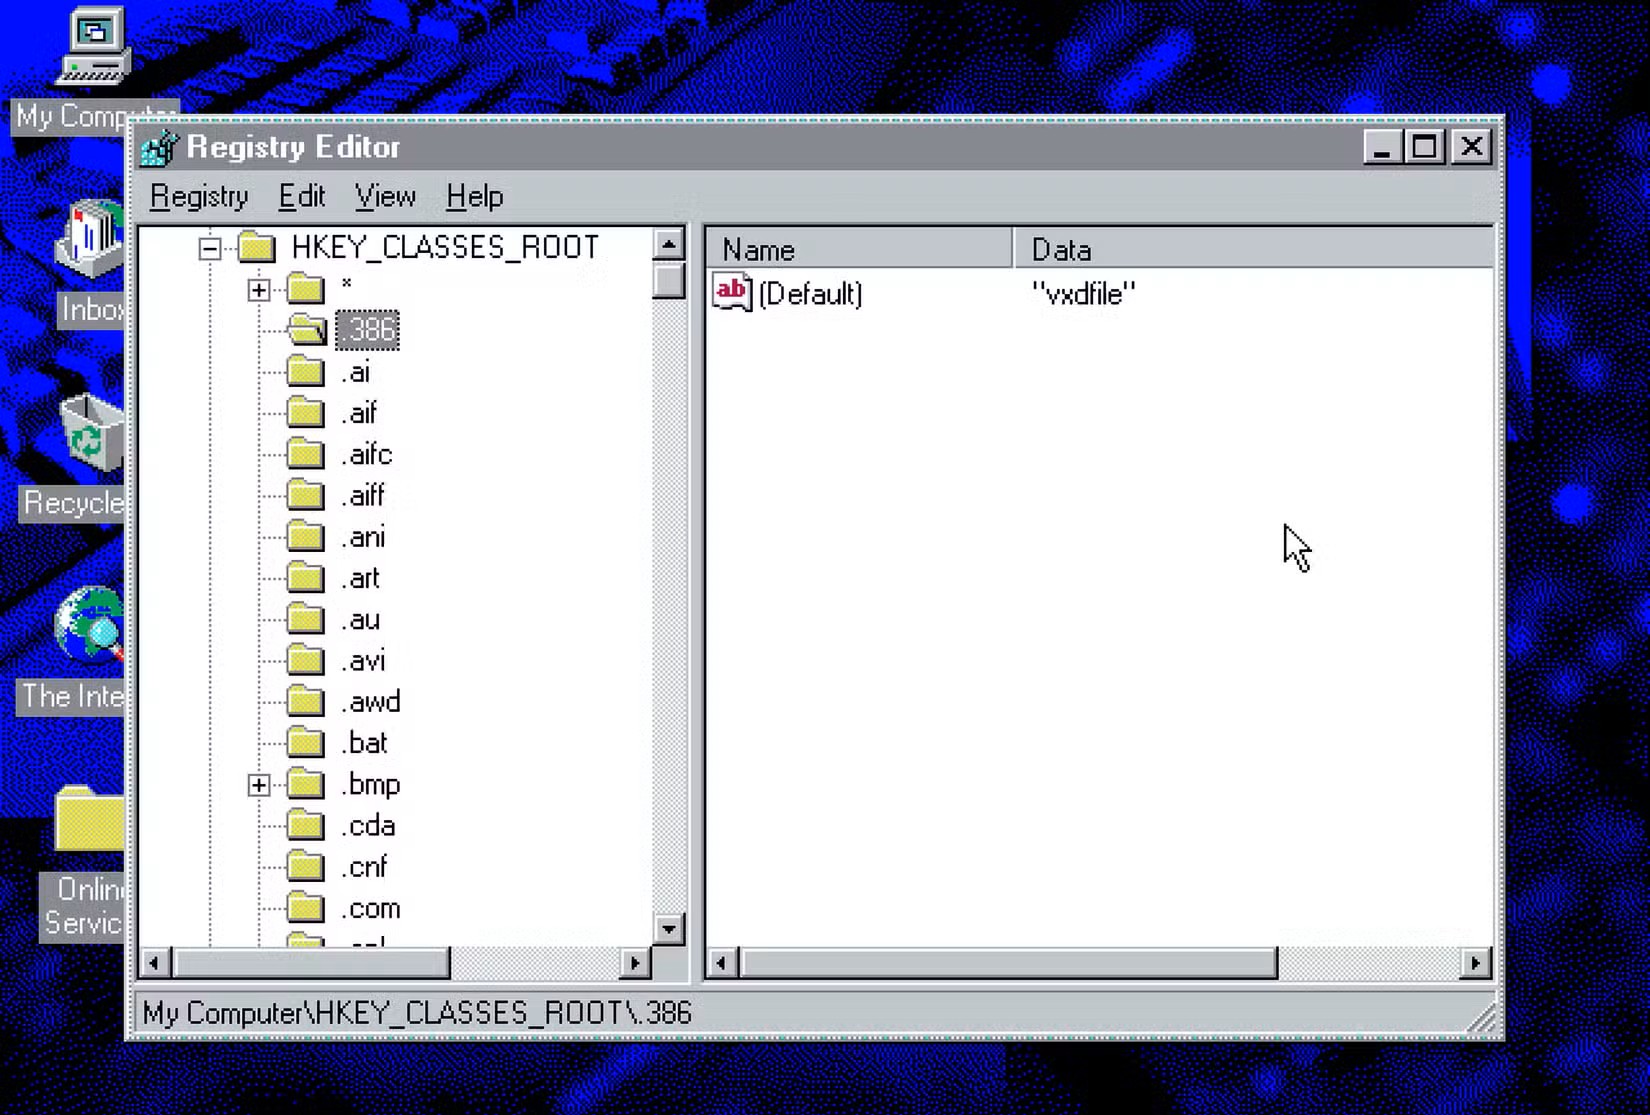Viewport: 1650px width, 1115px height.
Task: Open the Online Services folder icon
Action: [x=88, y=820]
